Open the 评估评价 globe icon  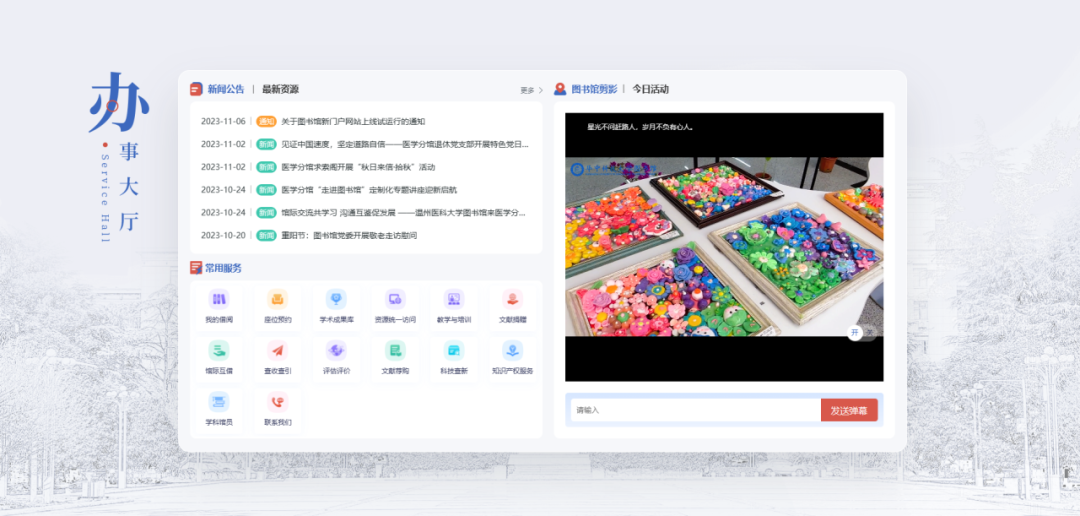pyautogui.click(x=336, y=350)
